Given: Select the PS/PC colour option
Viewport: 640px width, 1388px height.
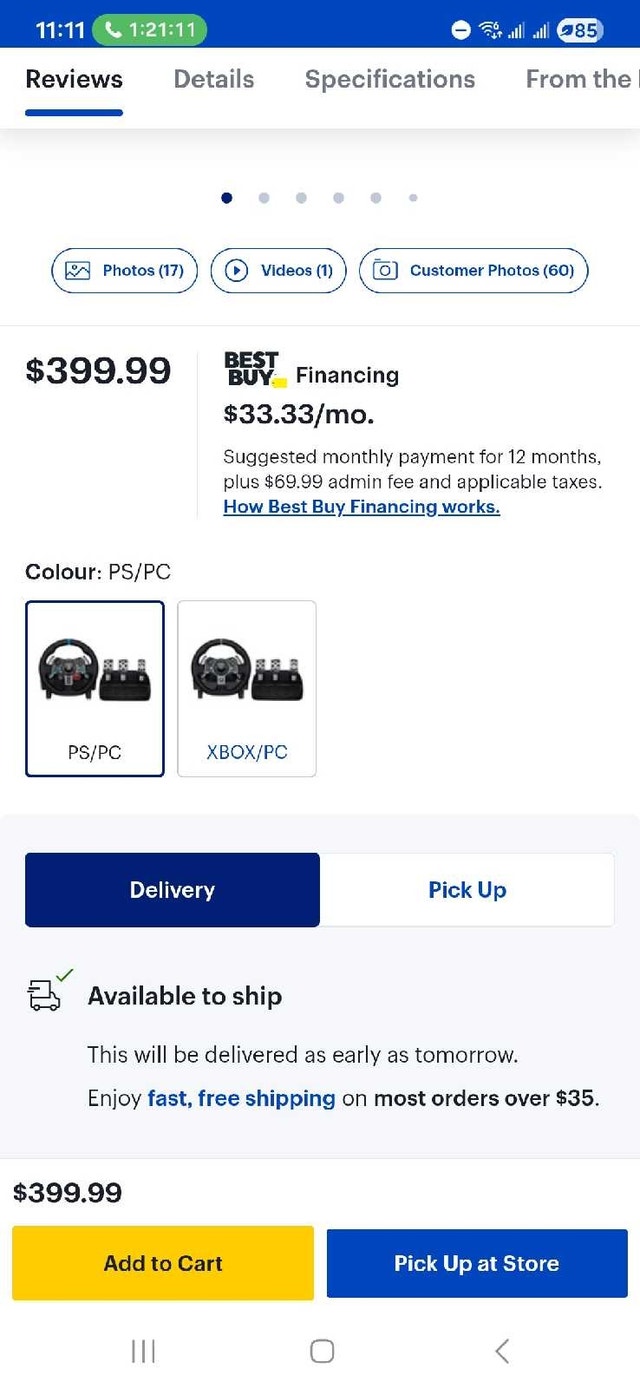Looking at the screenshot, I should [x=95, y=689].
